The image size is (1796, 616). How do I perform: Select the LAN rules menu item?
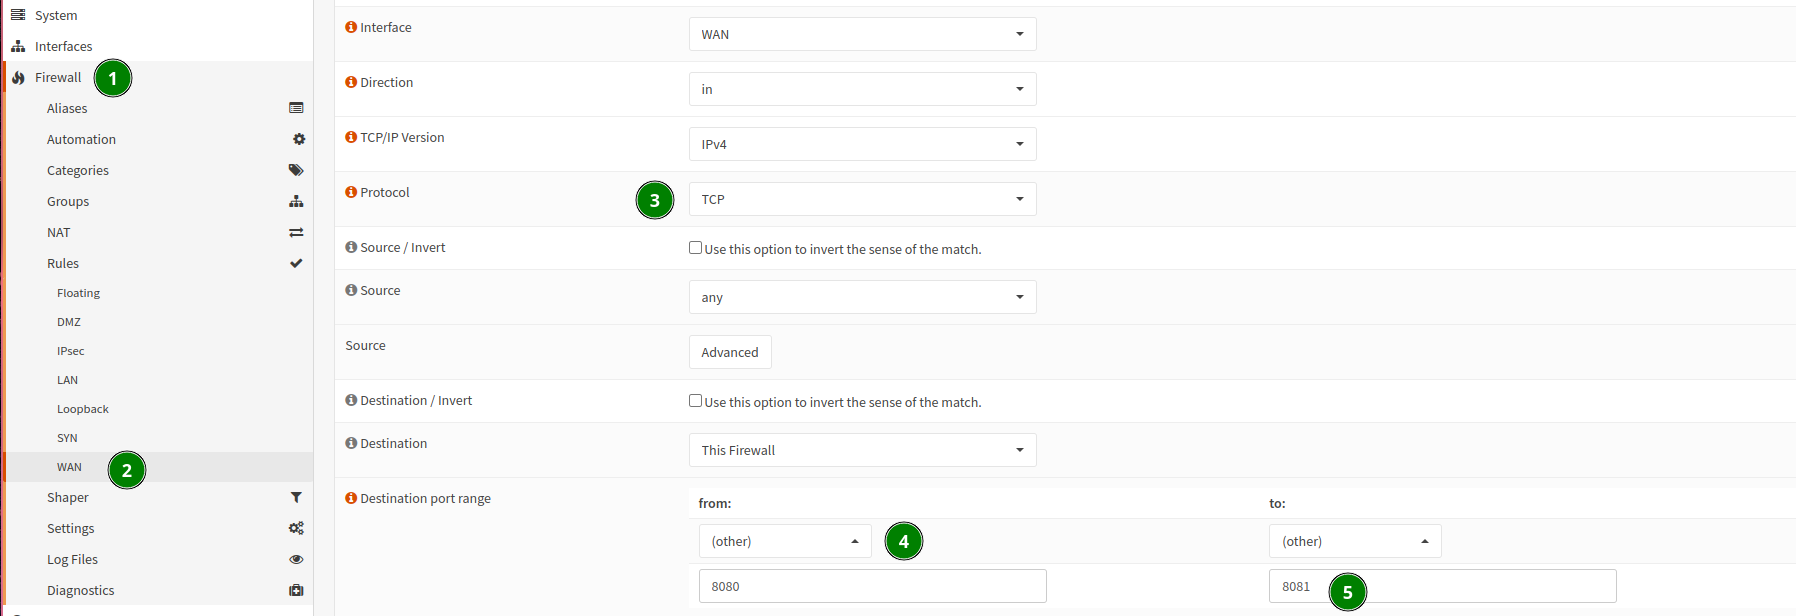[67, 380]
